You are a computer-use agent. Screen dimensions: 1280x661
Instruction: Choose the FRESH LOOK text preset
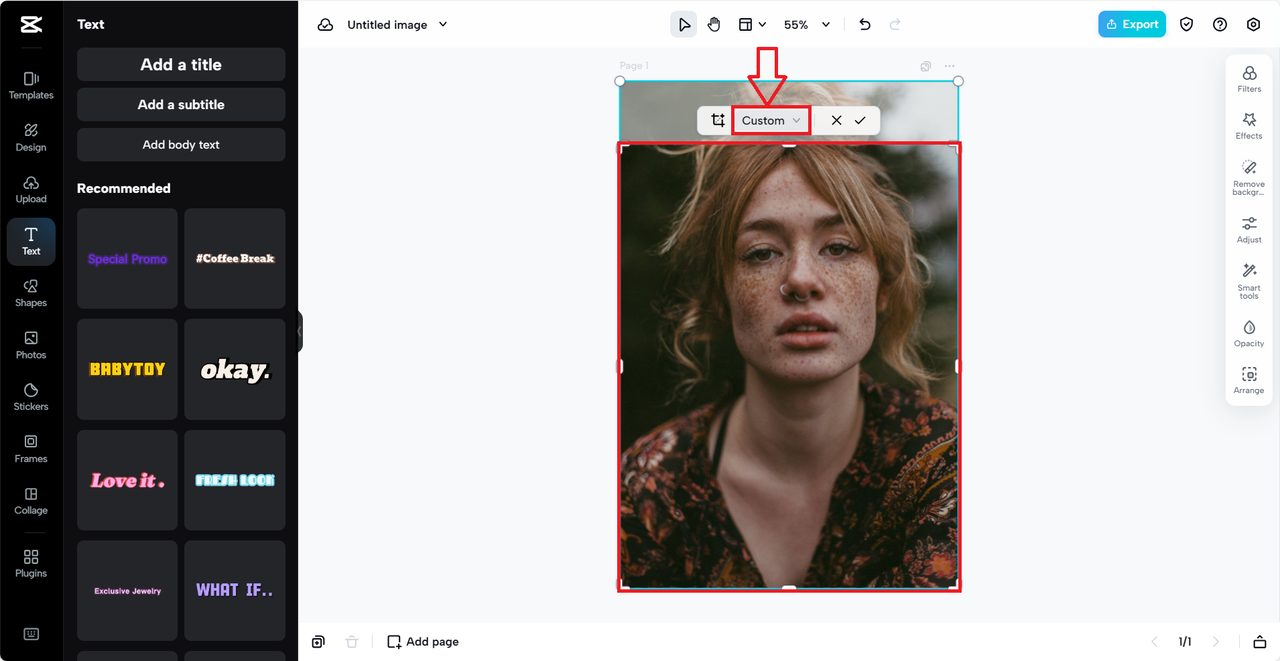(235, 480)
